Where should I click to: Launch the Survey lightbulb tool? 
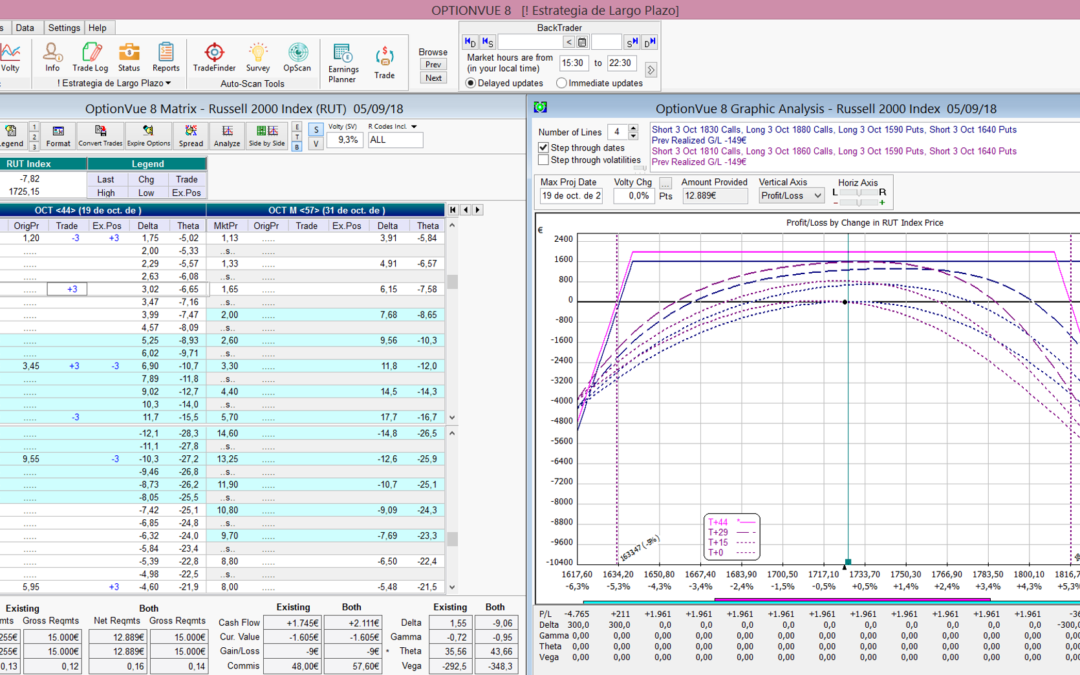pyautogui.click(x=258, y=57)
